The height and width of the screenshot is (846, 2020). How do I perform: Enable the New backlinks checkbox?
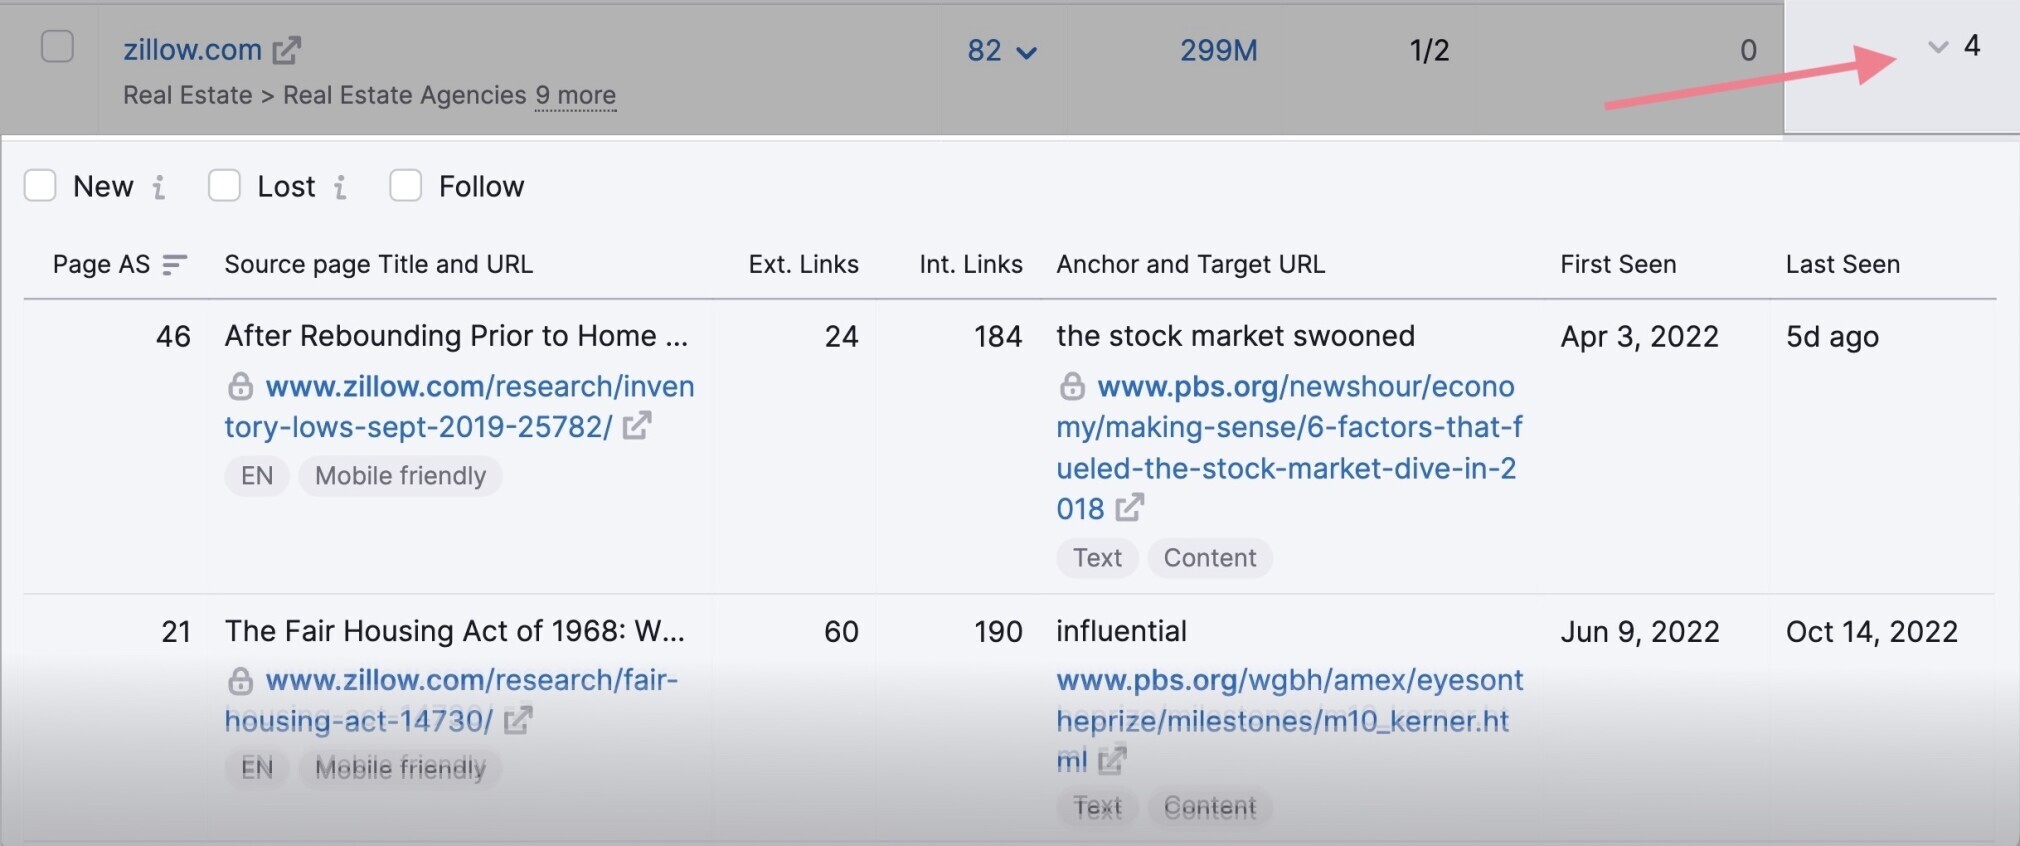[x=40, y=186]
